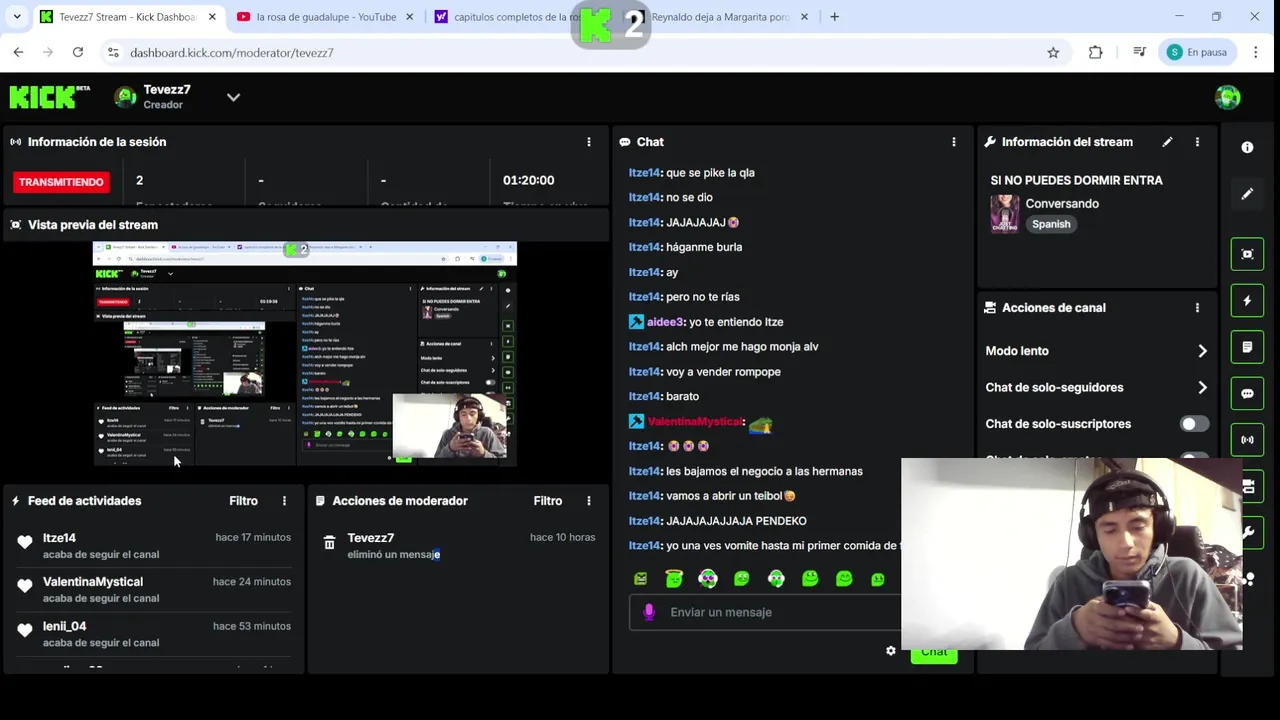Open chat settings gear icon
The width and height of the screenshot is (1280, 720).
point(891,651)
